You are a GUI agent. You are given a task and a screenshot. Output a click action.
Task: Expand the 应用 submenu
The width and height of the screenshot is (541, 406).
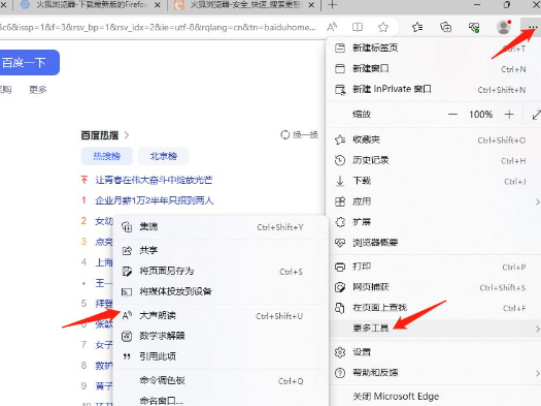coord(435,201)
